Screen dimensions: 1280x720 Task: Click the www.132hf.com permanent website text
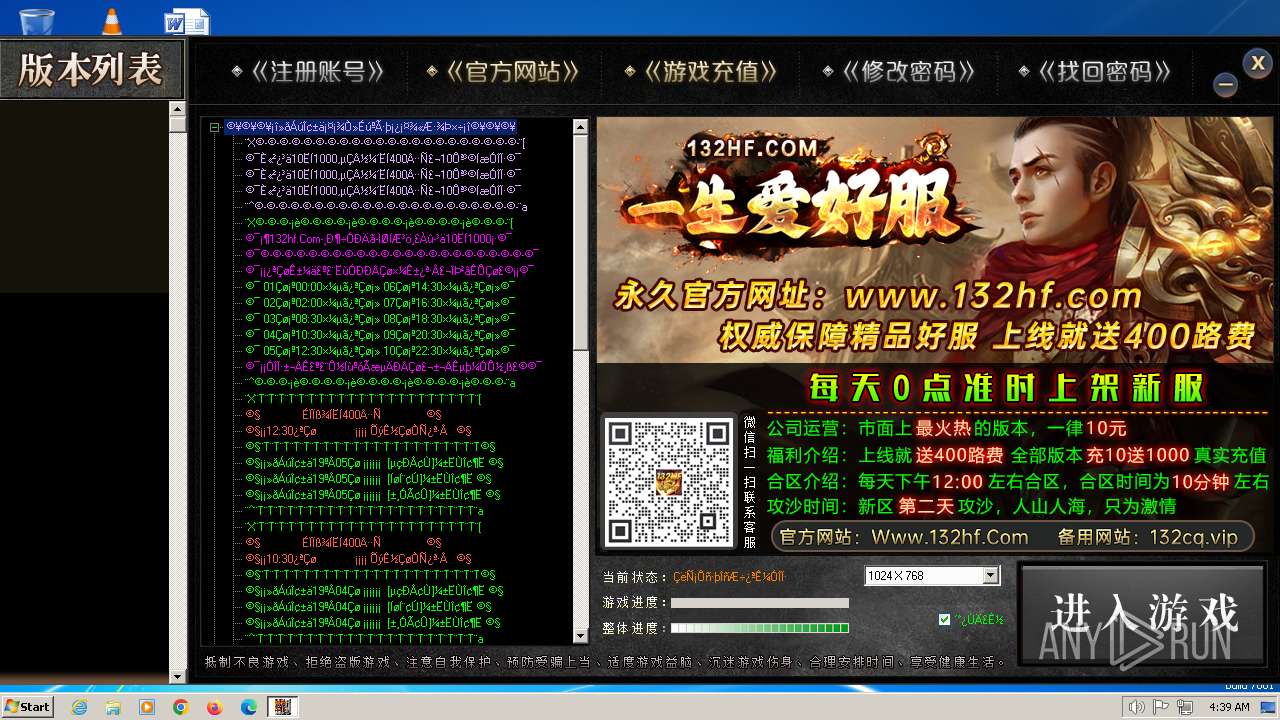[x=993, y=296]
